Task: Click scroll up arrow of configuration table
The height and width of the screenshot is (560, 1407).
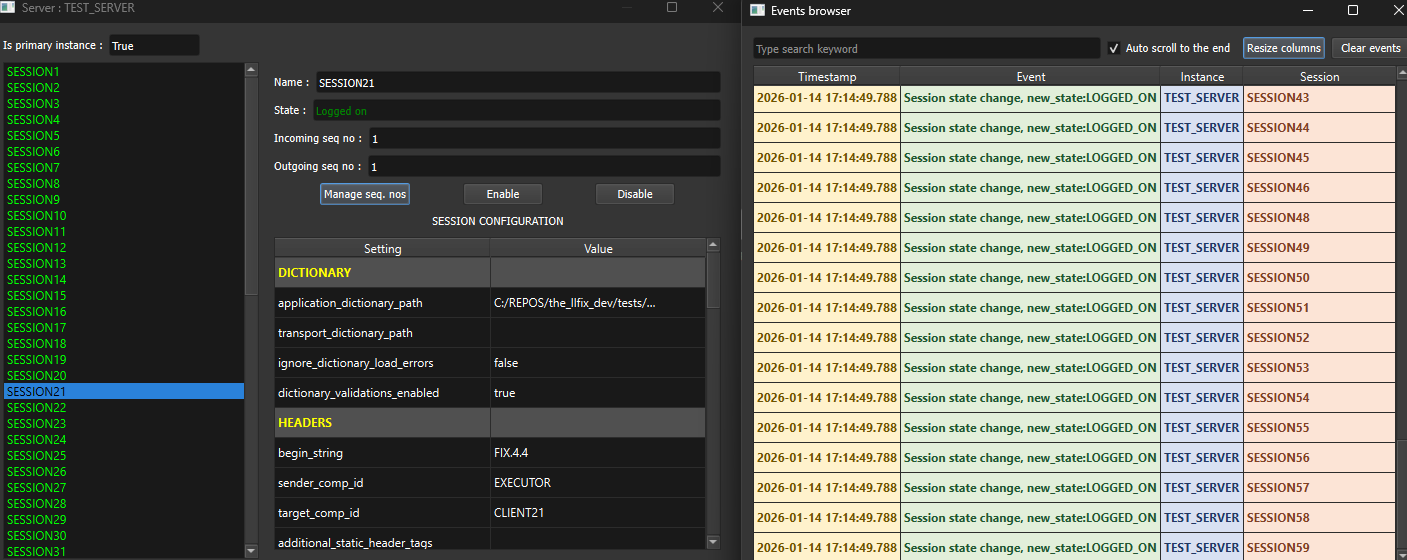Action: (x=713, y=245)
